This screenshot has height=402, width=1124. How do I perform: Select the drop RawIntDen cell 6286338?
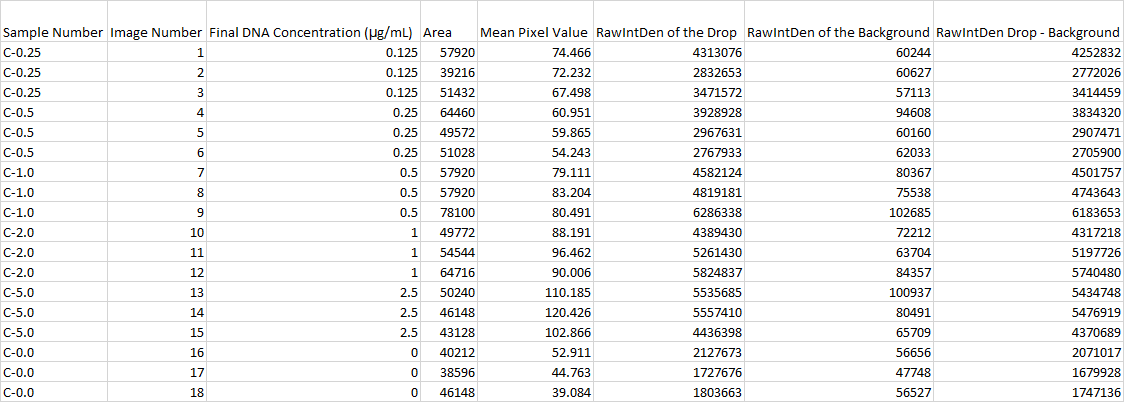pos(713,212)
